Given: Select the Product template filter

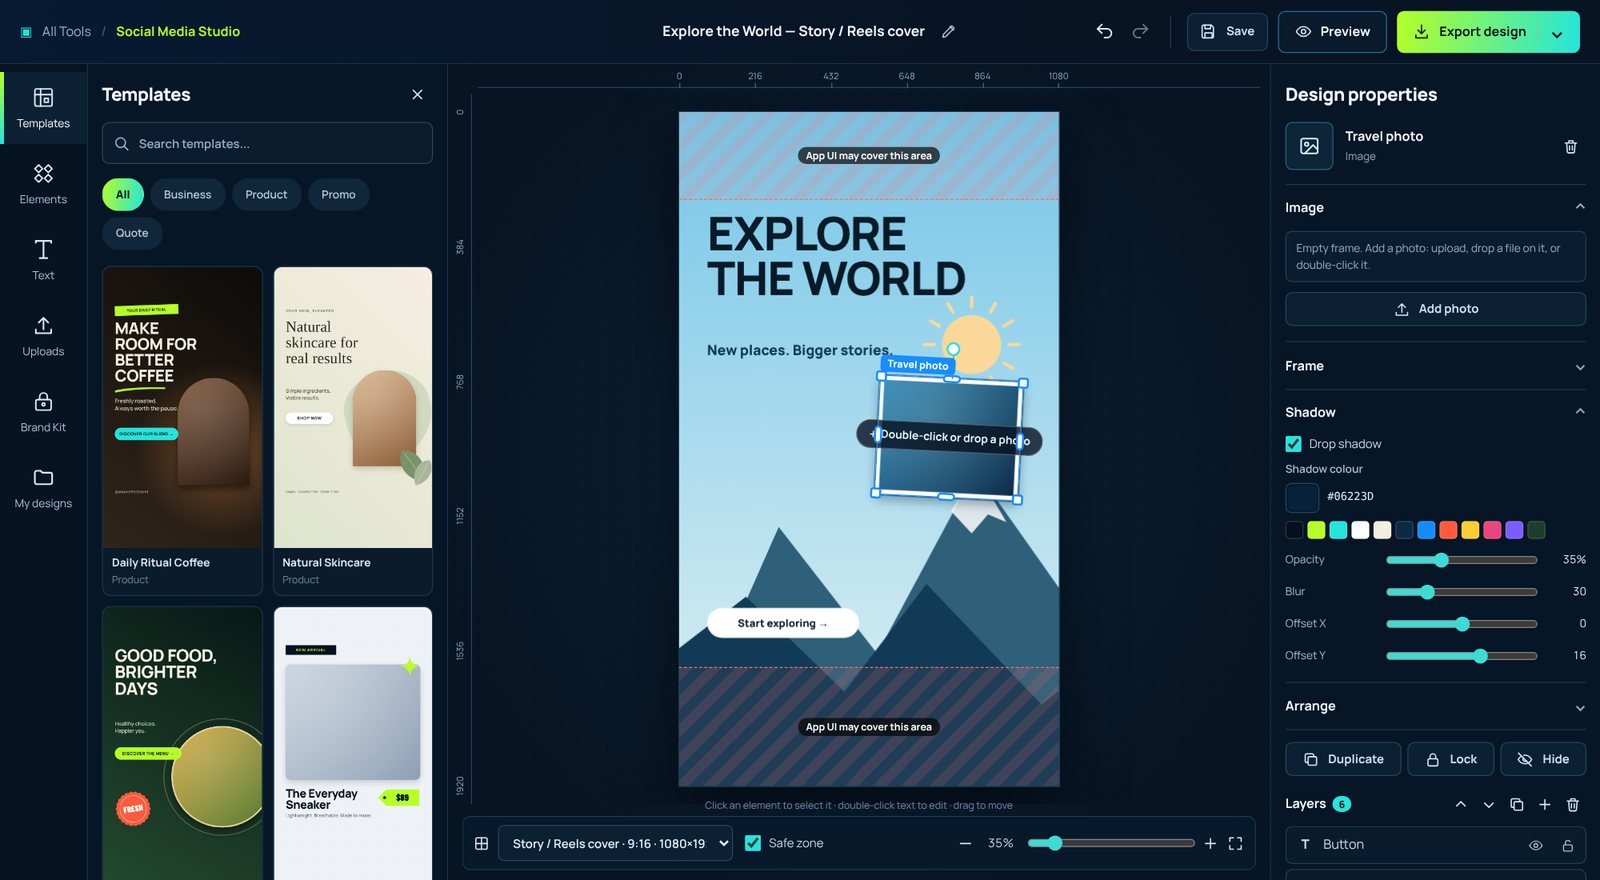Looking at the screenshot, I should 266,195.
